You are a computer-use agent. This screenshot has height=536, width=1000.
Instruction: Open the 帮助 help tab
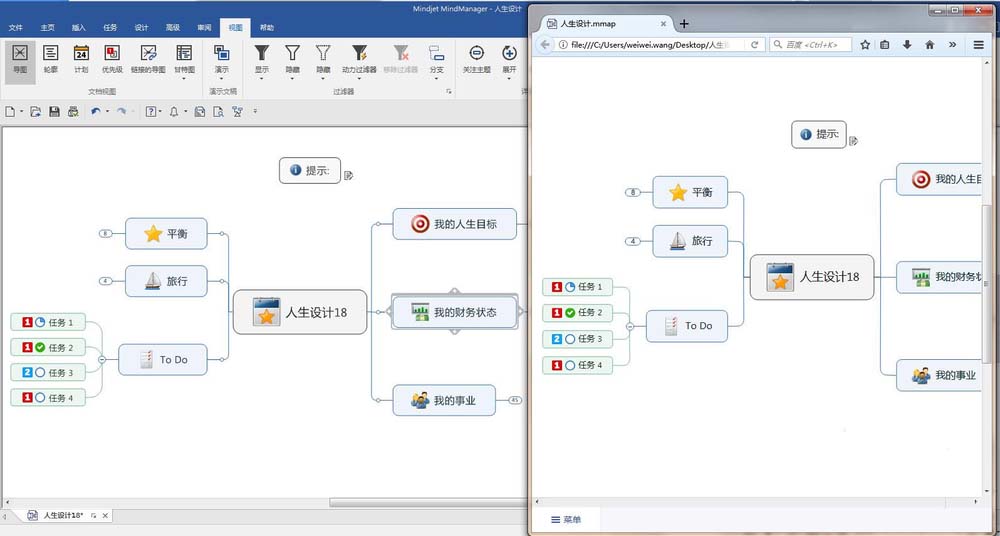pyautogui.click(x=267, y=27)
